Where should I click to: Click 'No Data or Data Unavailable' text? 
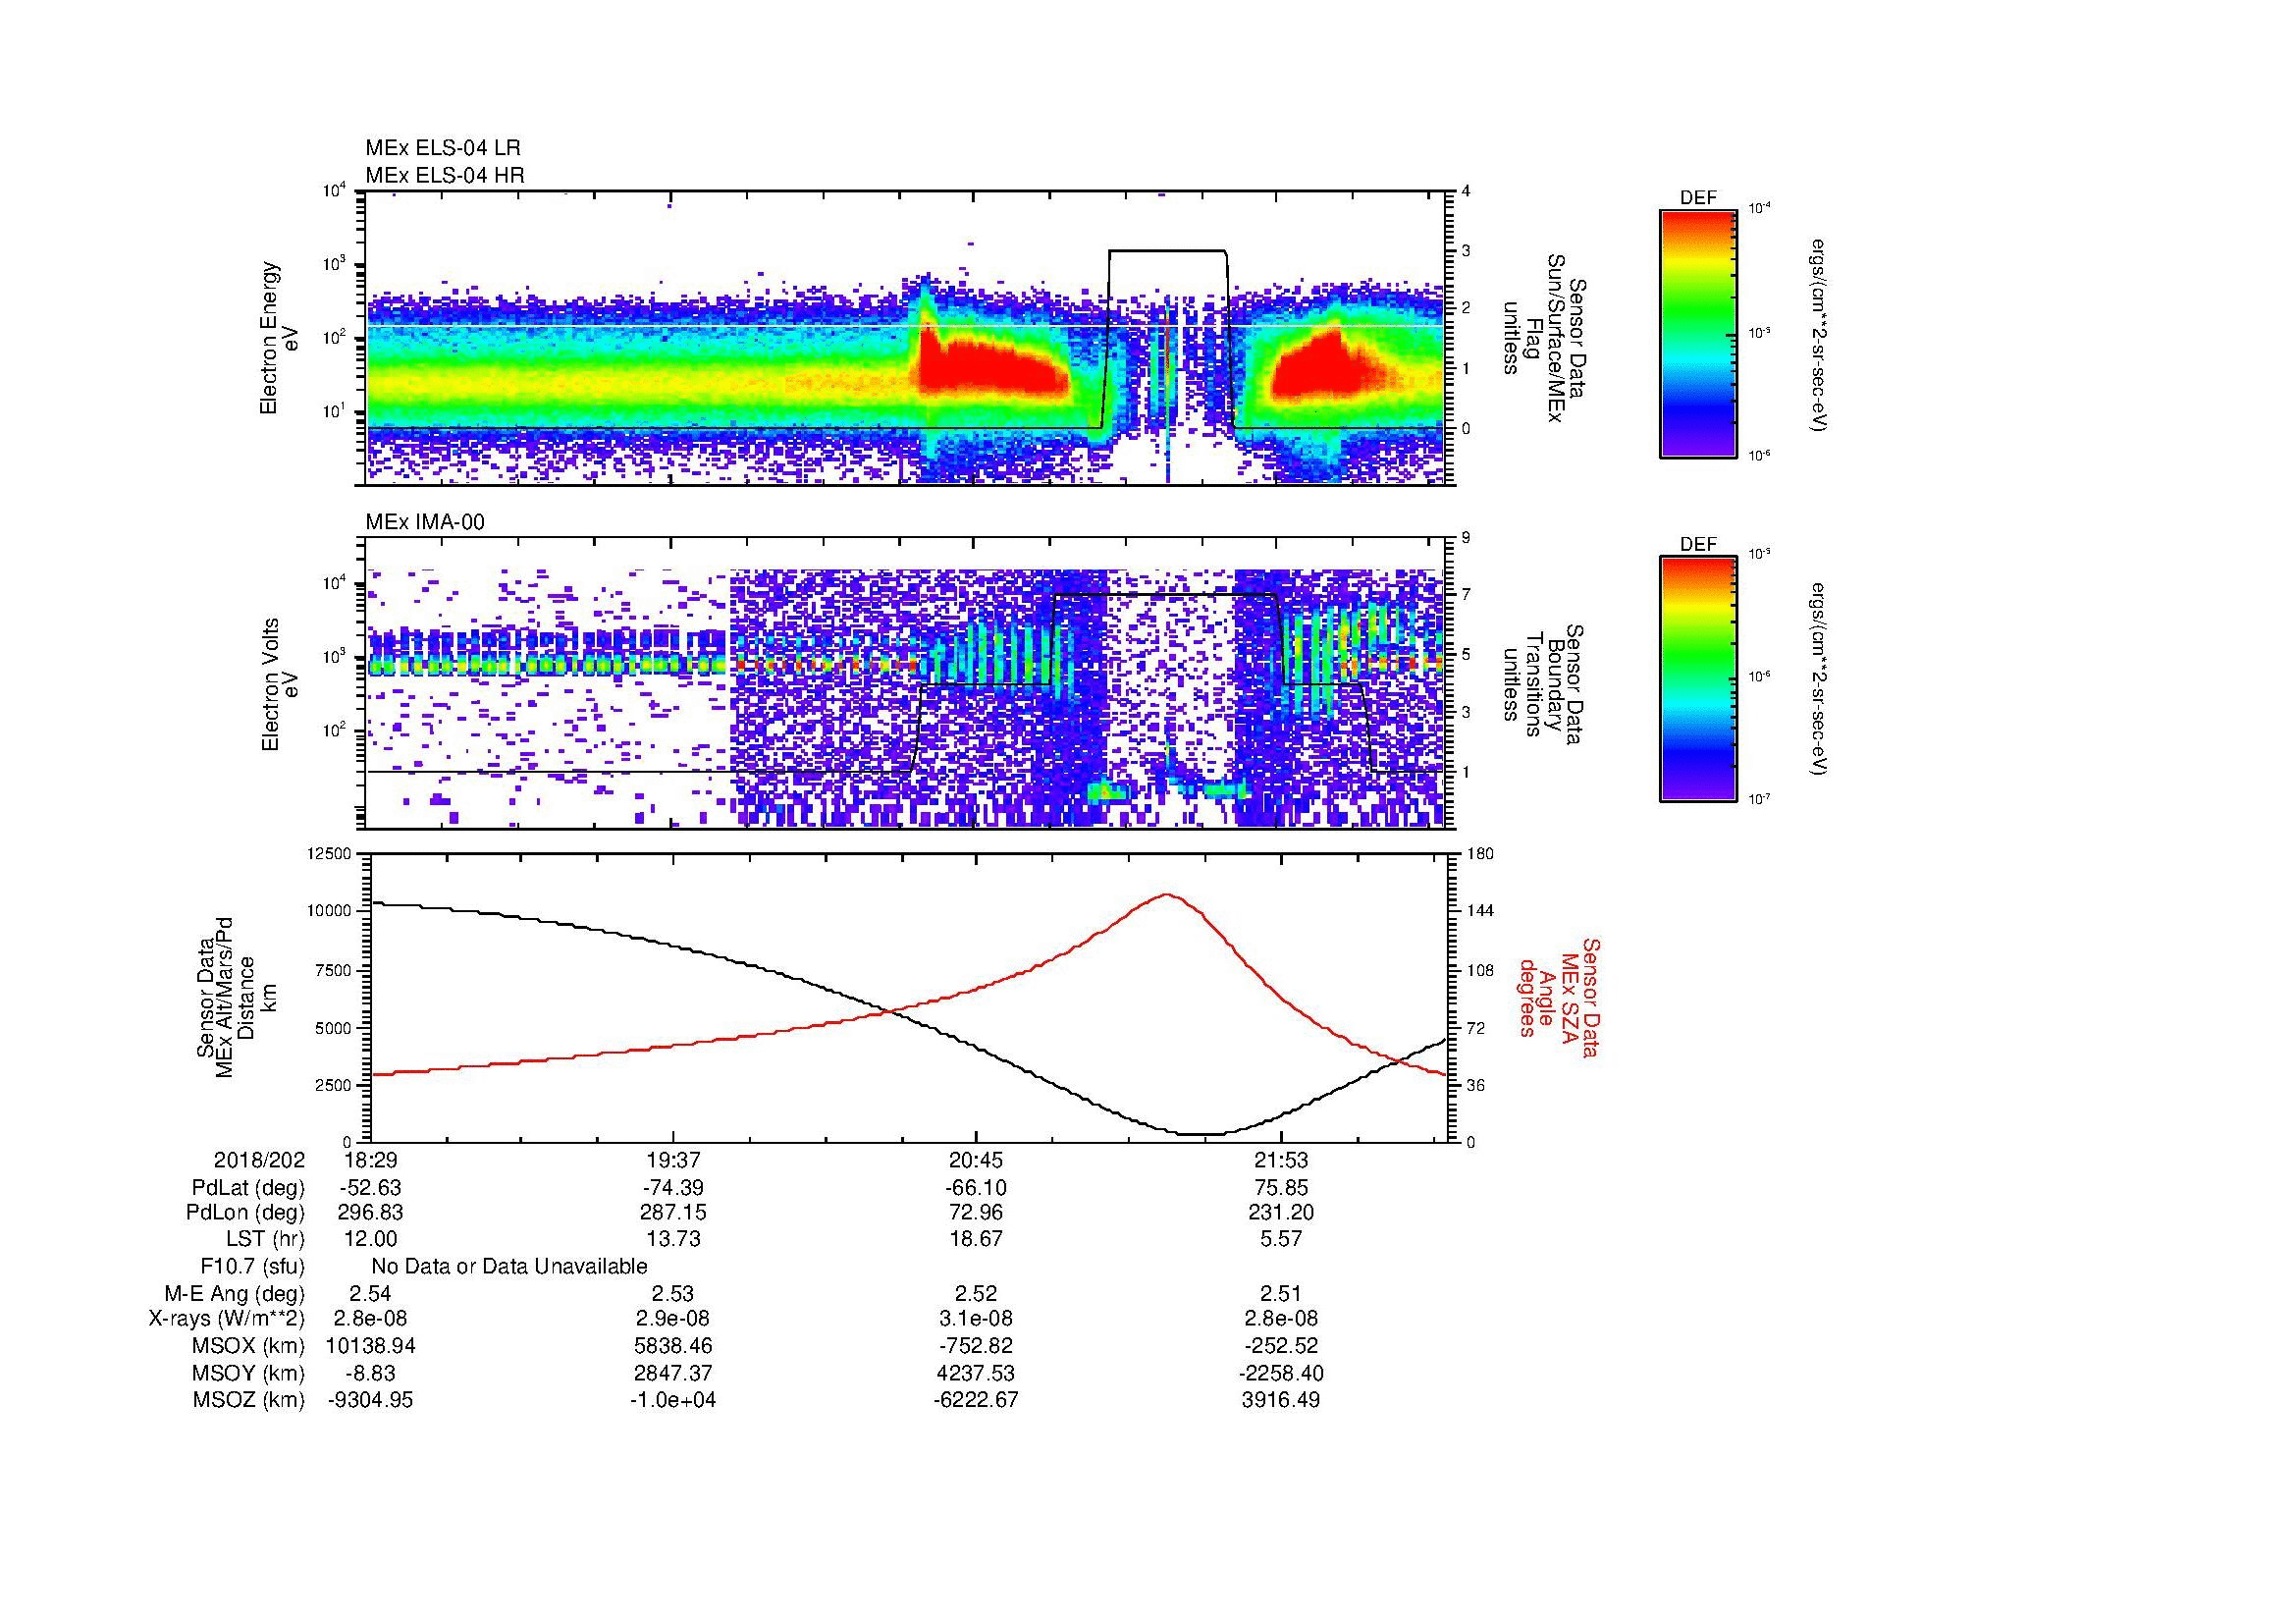(x=509, y=1267)
